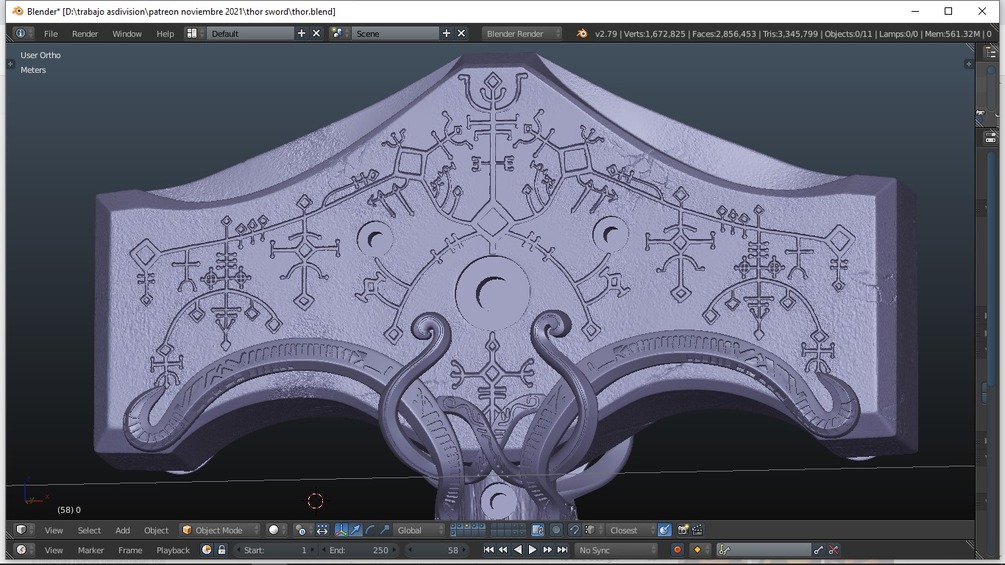Open the screen layout browser icon

(194, 33)
